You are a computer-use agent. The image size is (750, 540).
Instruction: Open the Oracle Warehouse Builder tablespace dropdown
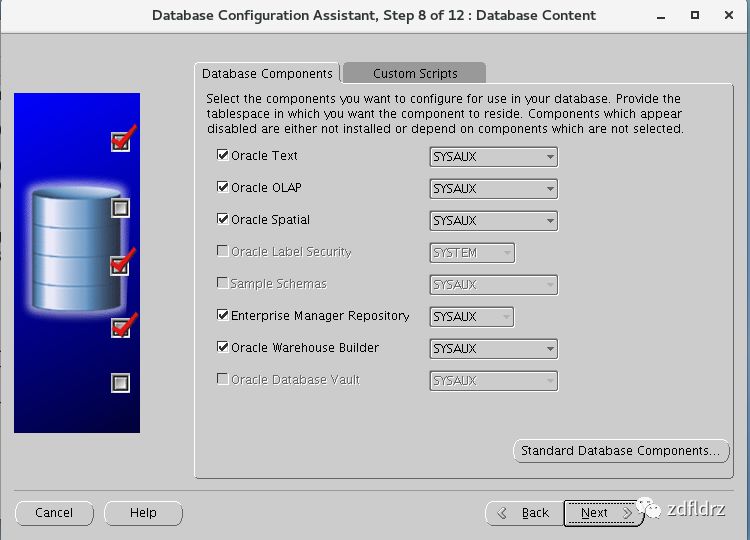point(494,349)
